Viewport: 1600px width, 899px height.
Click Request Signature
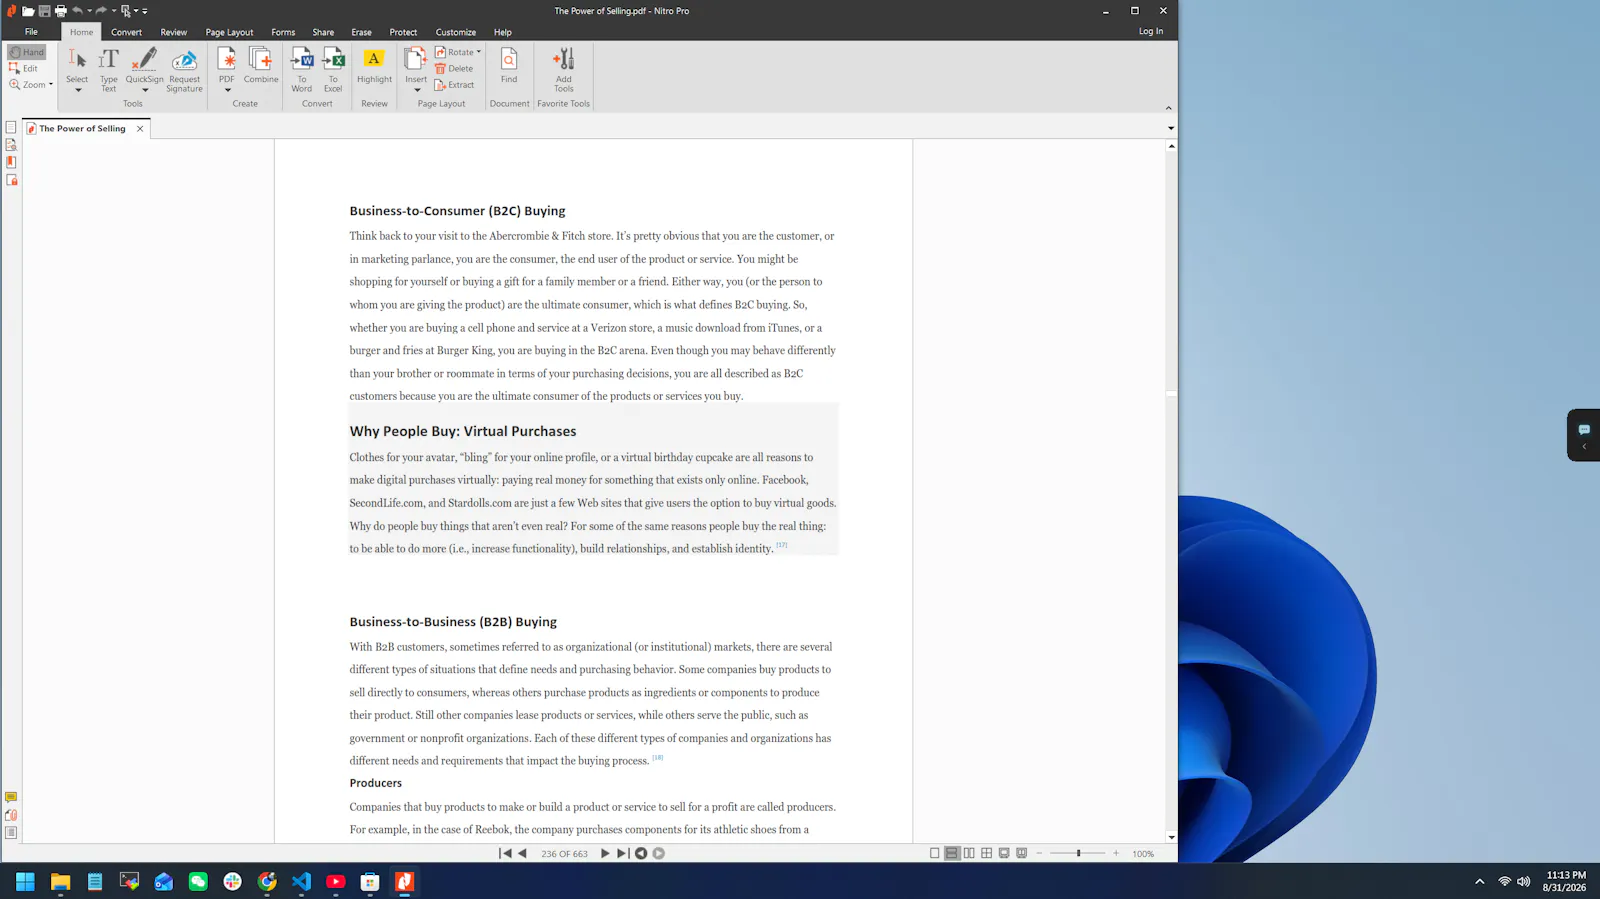pos(184,69)
